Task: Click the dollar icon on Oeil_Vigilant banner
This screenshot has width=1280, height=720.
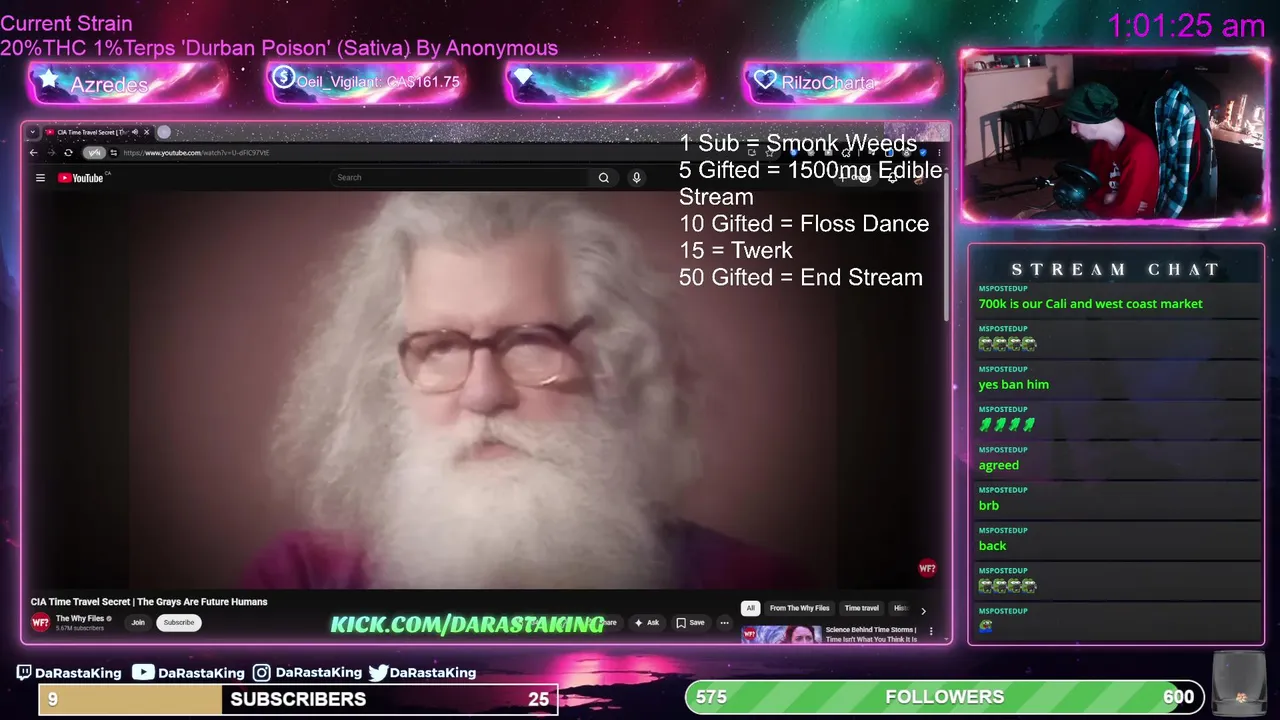Action: pyautogui.click(x=283, y=77)
